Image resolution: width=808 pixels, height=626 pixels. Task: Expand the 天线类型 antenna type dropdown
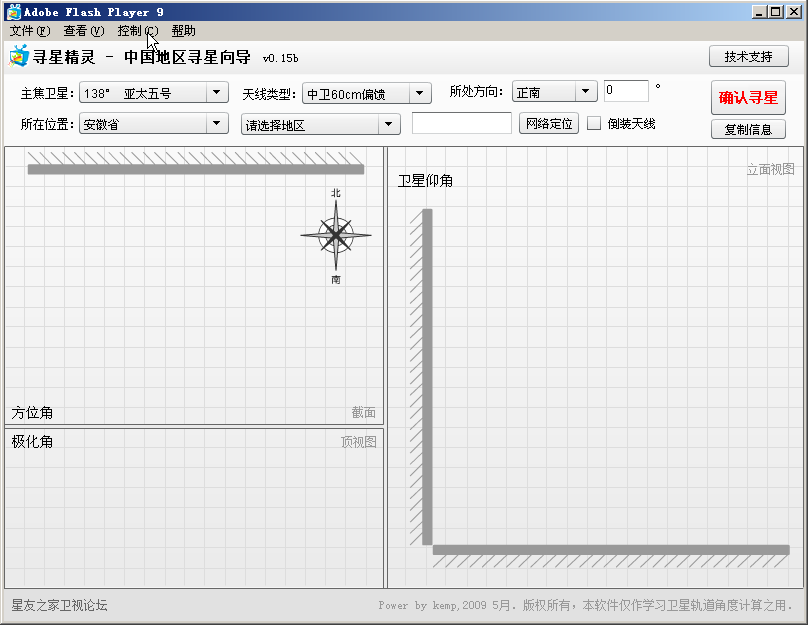point(420,92)
